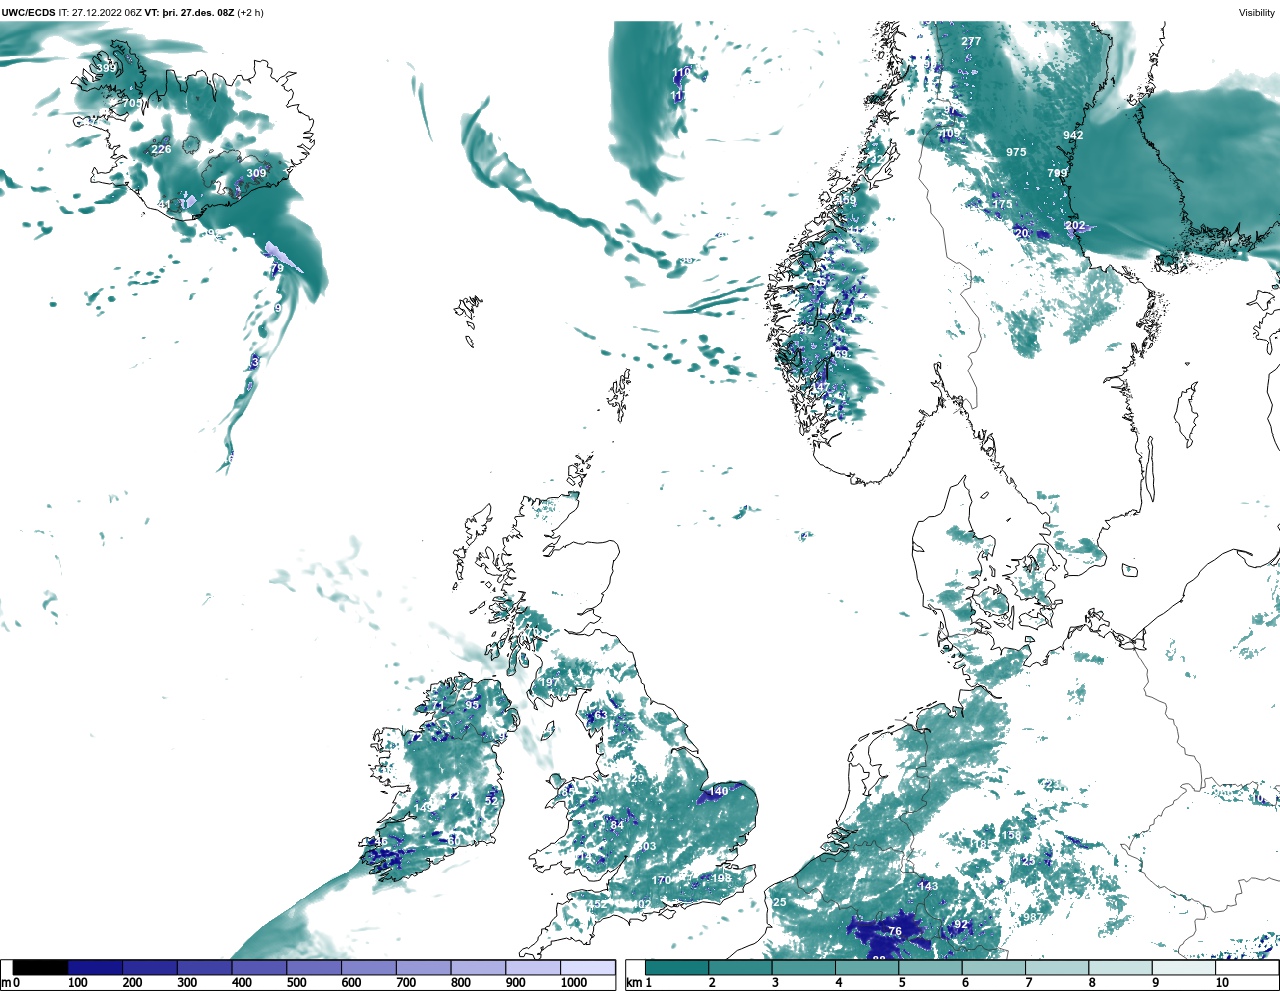Click the 'm' unit label of the legend
The image size is (1280, 991).
(6, 983)
